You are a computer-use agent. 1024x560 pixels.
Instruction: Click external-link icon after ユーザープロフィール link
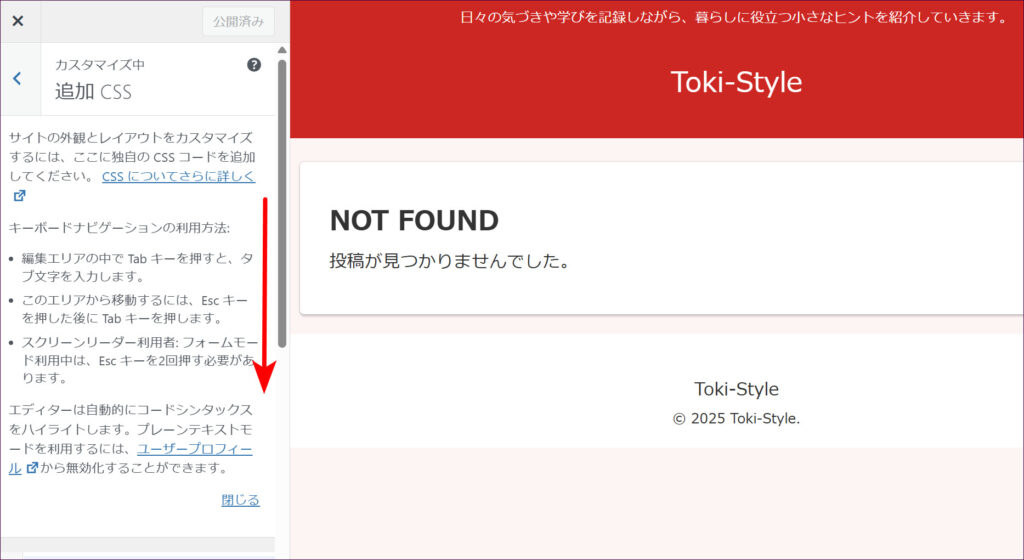tap(32, 467)
